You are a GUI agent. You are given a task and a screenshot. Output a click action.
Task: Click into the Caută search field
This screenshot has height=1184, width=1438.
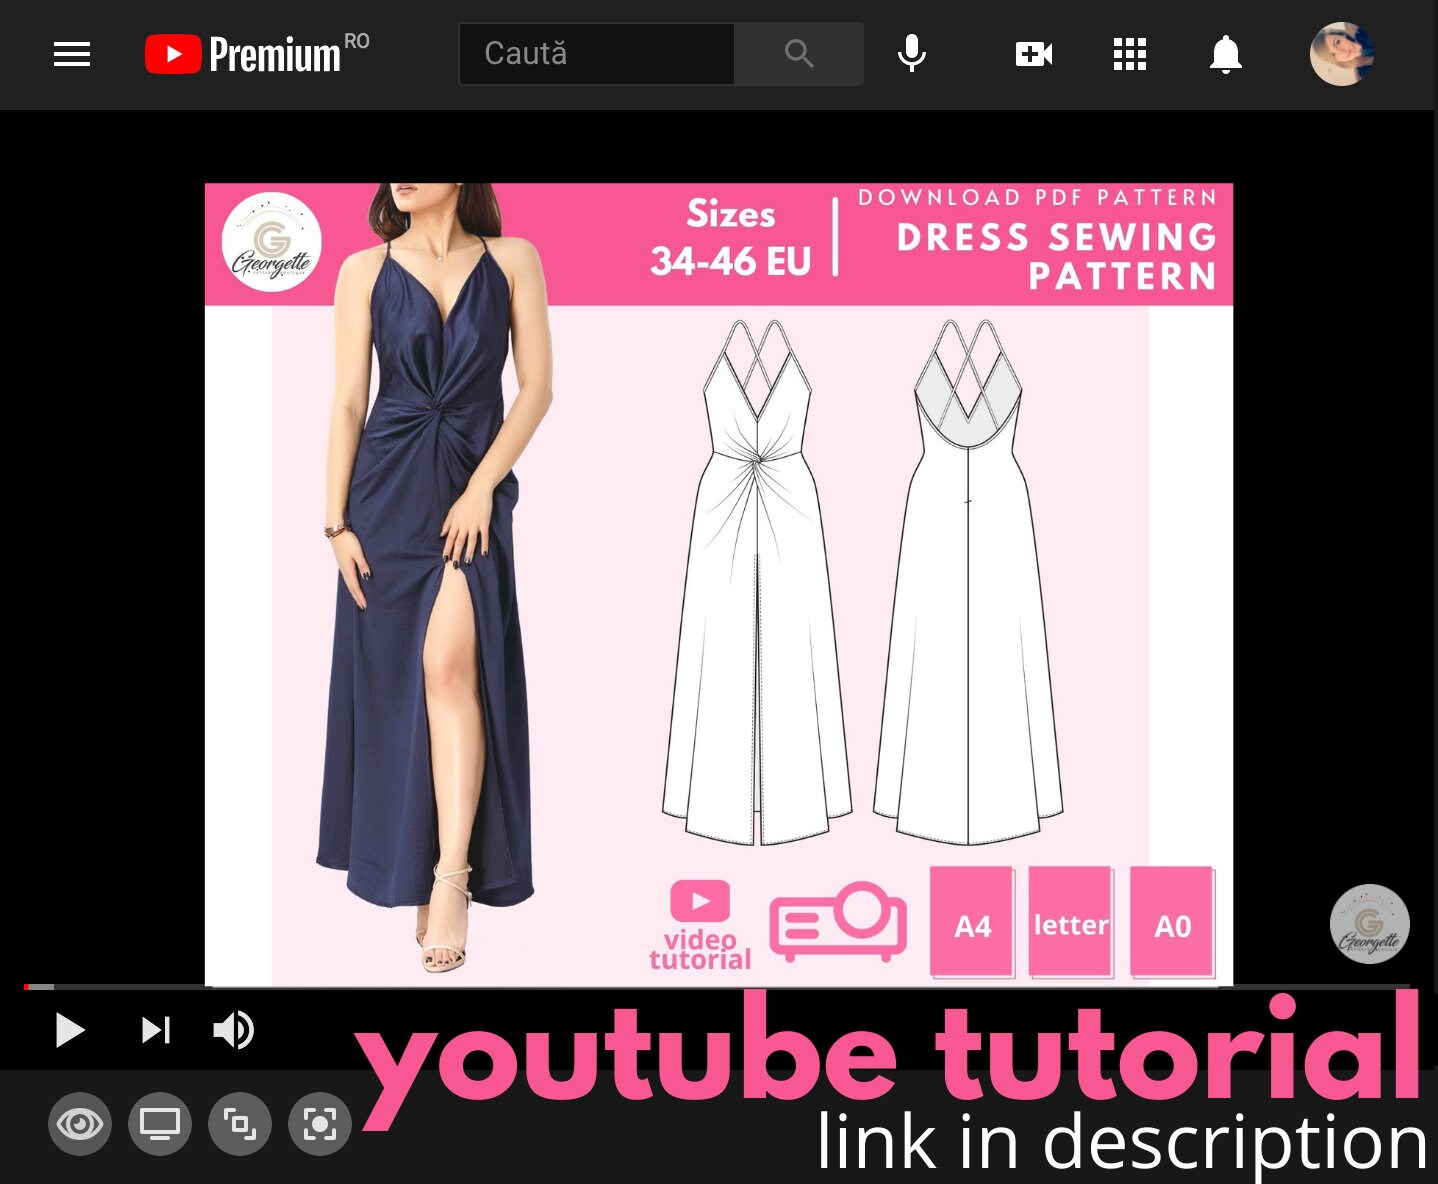(x=597, y=54)
